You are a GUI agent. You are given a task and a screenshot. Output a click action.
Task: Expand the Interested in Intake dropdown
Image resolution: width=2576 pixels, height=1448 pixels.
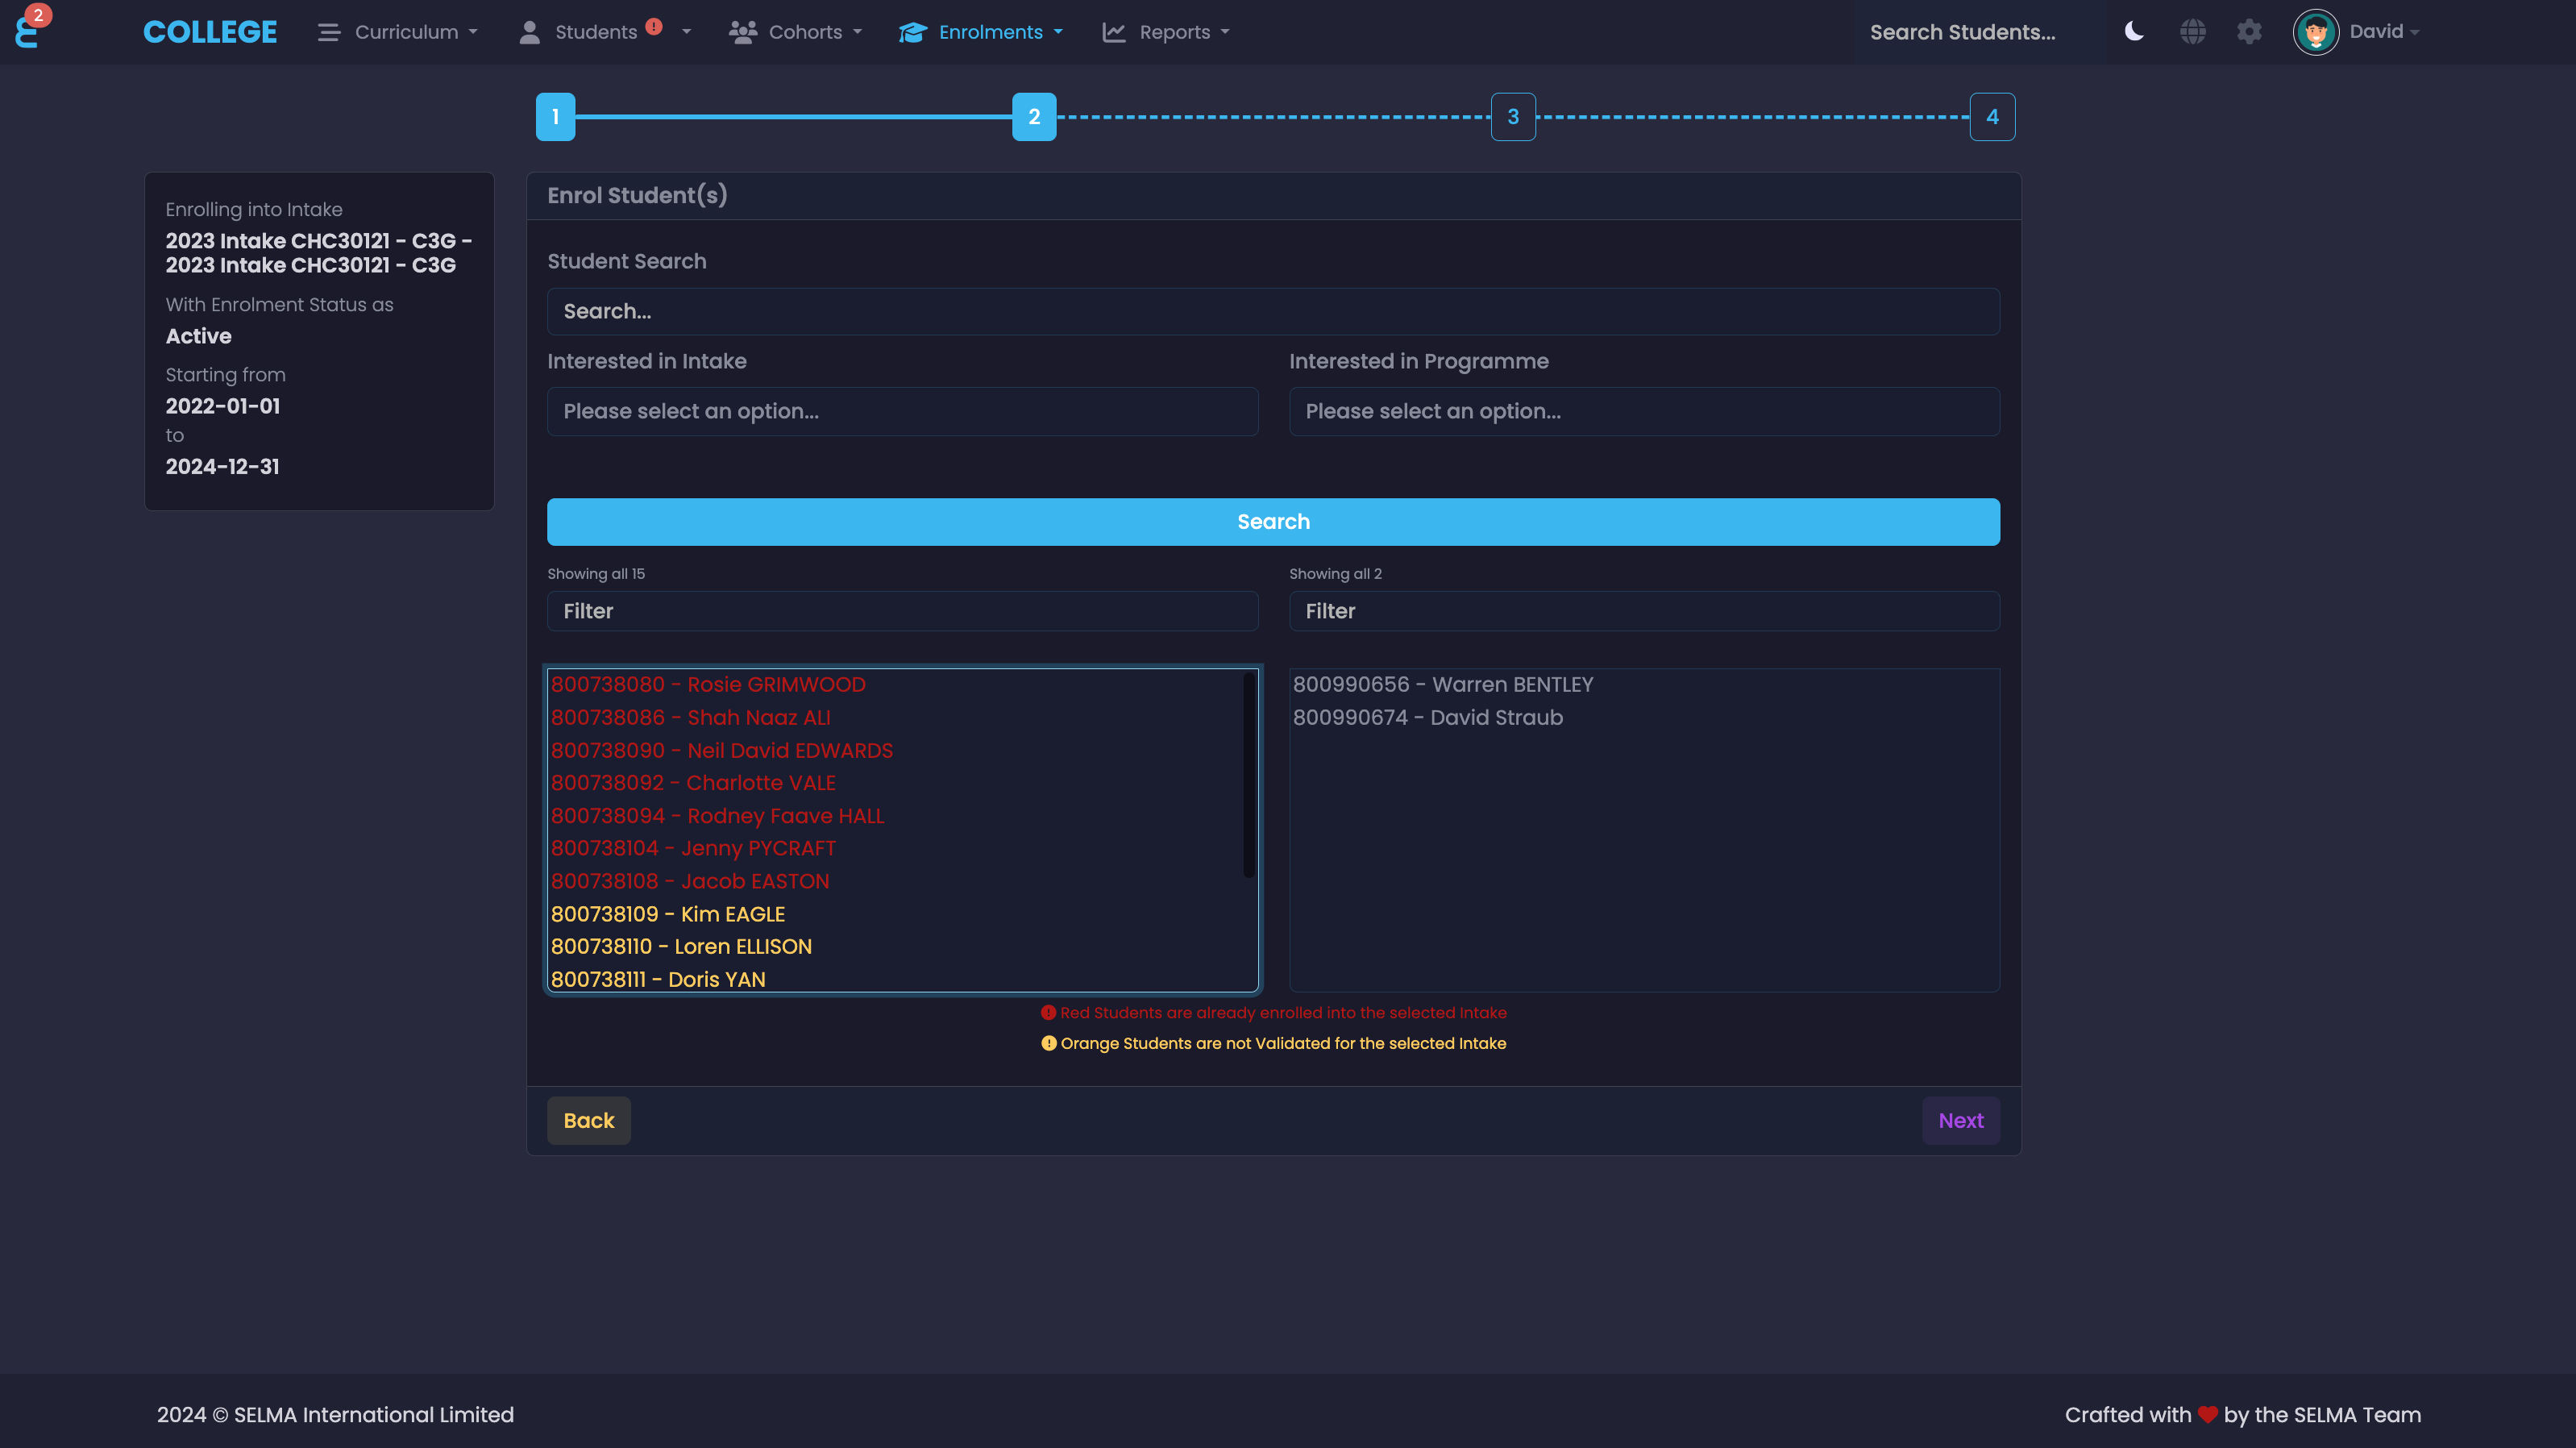click(x=902, y=411)
